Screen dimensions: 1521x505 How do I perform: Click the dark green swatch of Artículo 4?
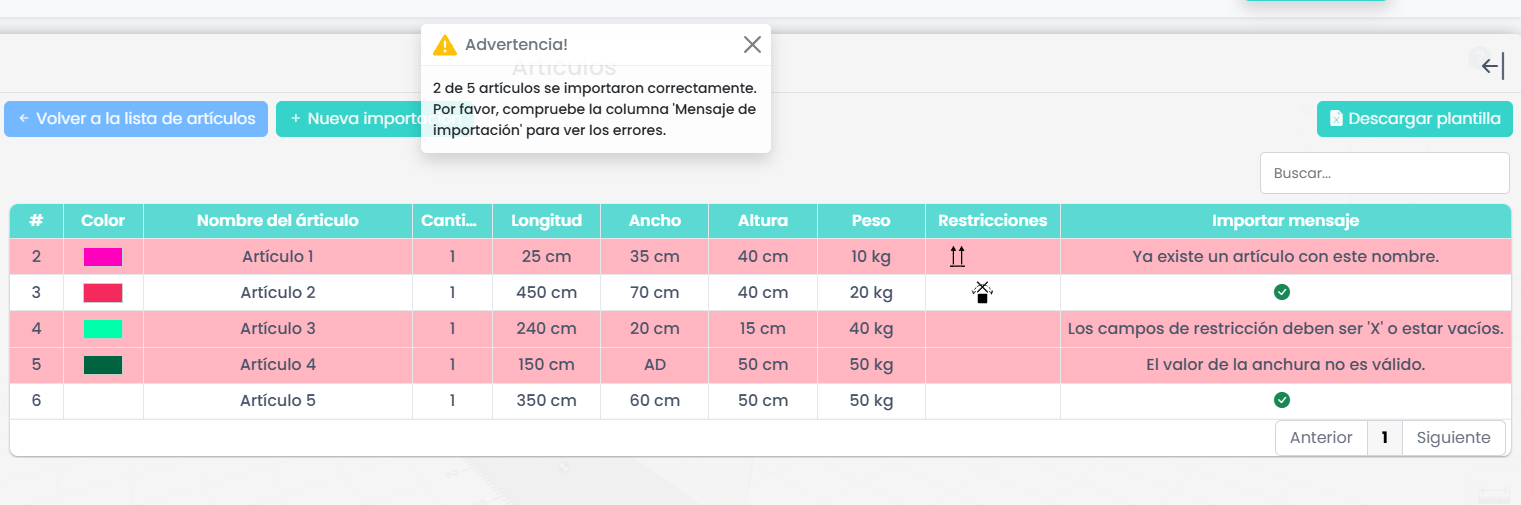tap(103, 365)
